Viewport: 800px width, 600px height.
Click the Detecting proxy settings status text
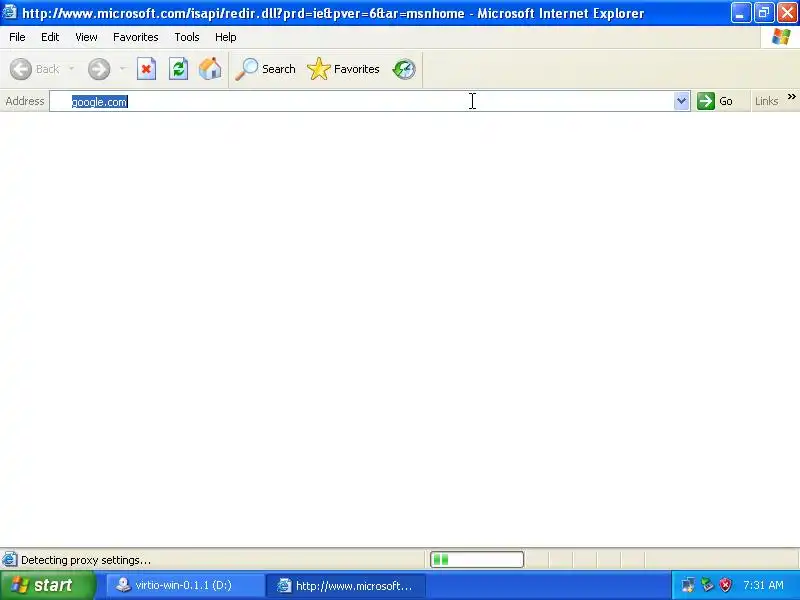[x=86, y=560]
